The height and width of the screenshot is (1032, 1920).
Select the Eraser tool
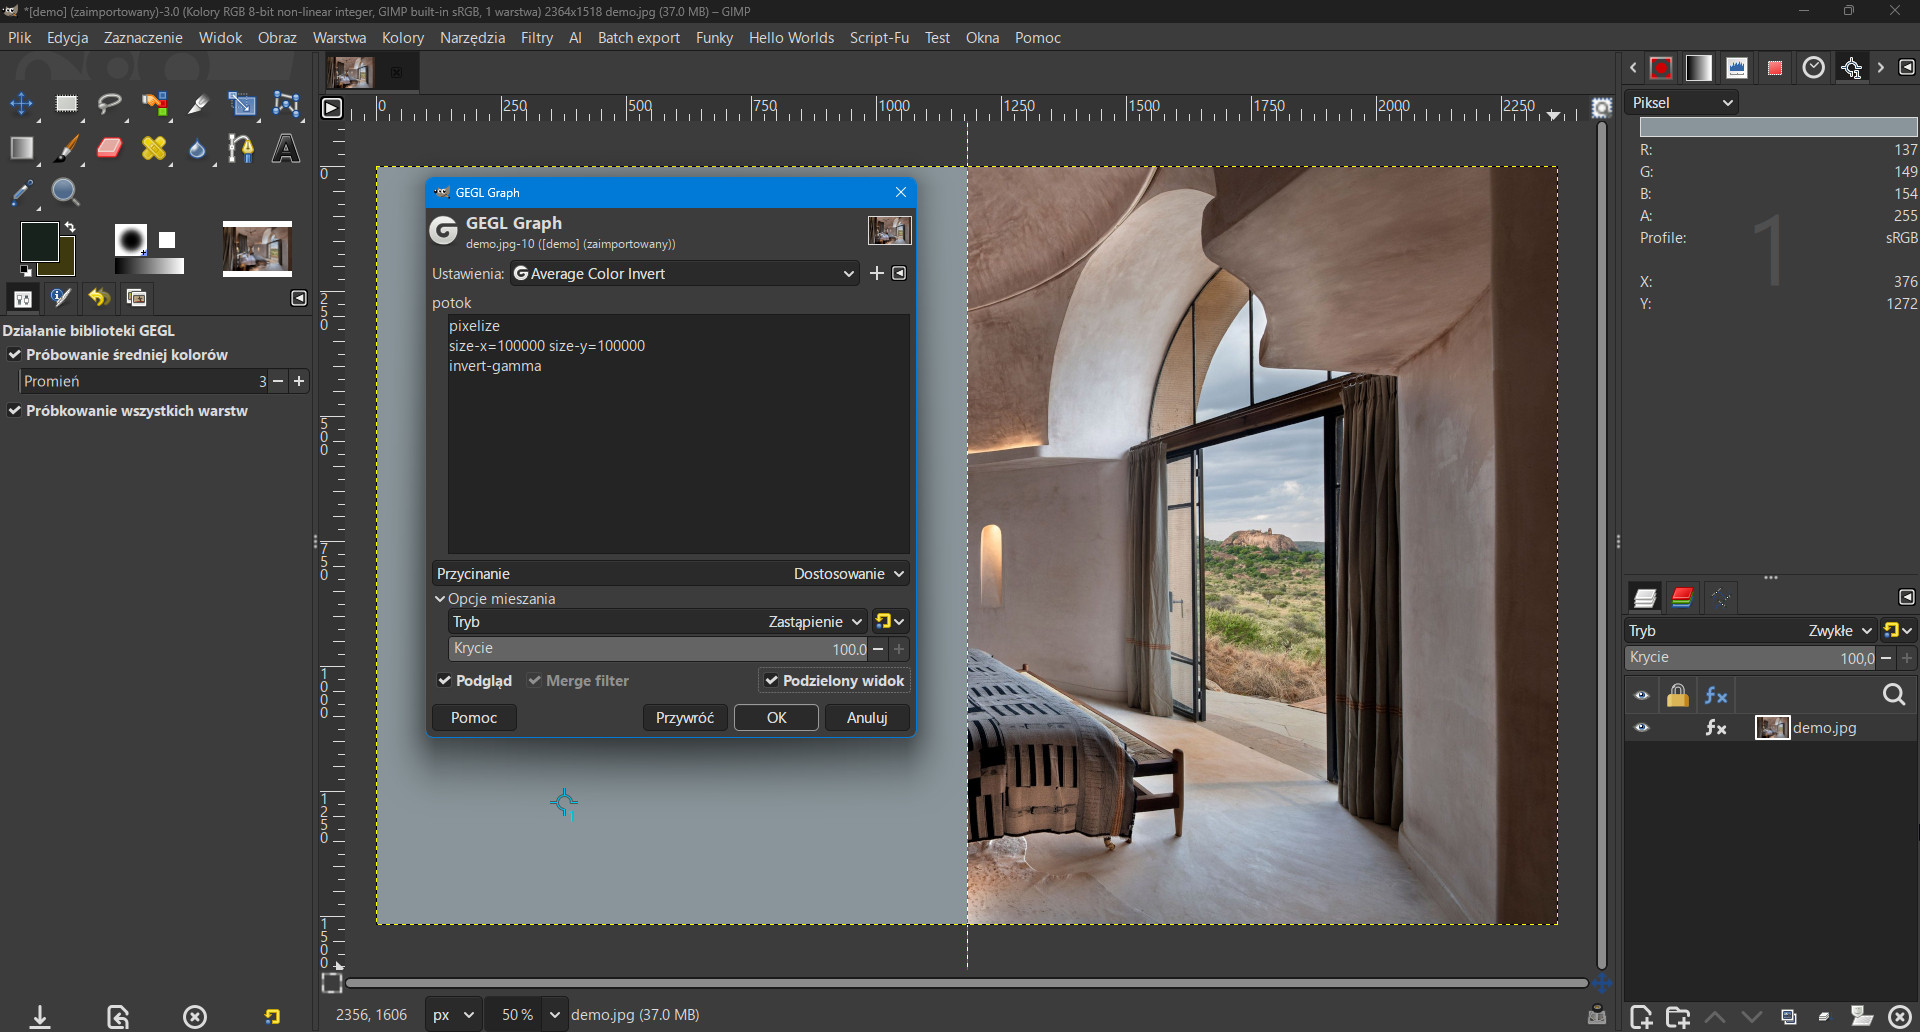(x=109, y=149)
